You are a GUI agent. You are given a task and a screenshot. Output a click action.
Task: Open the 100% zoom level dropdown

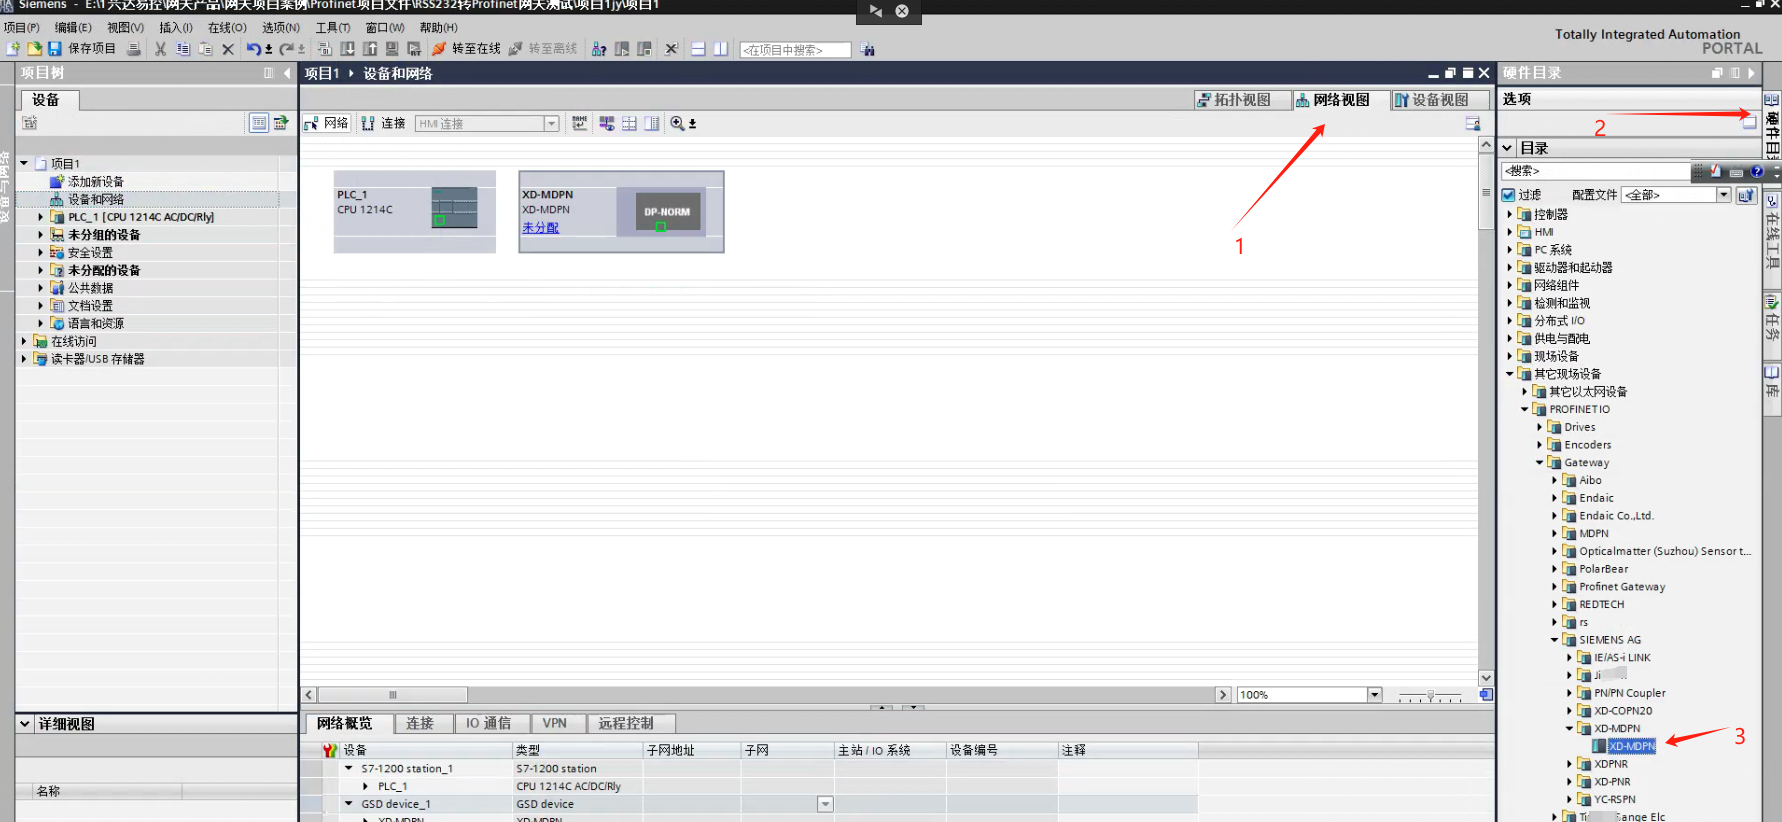1374,695
